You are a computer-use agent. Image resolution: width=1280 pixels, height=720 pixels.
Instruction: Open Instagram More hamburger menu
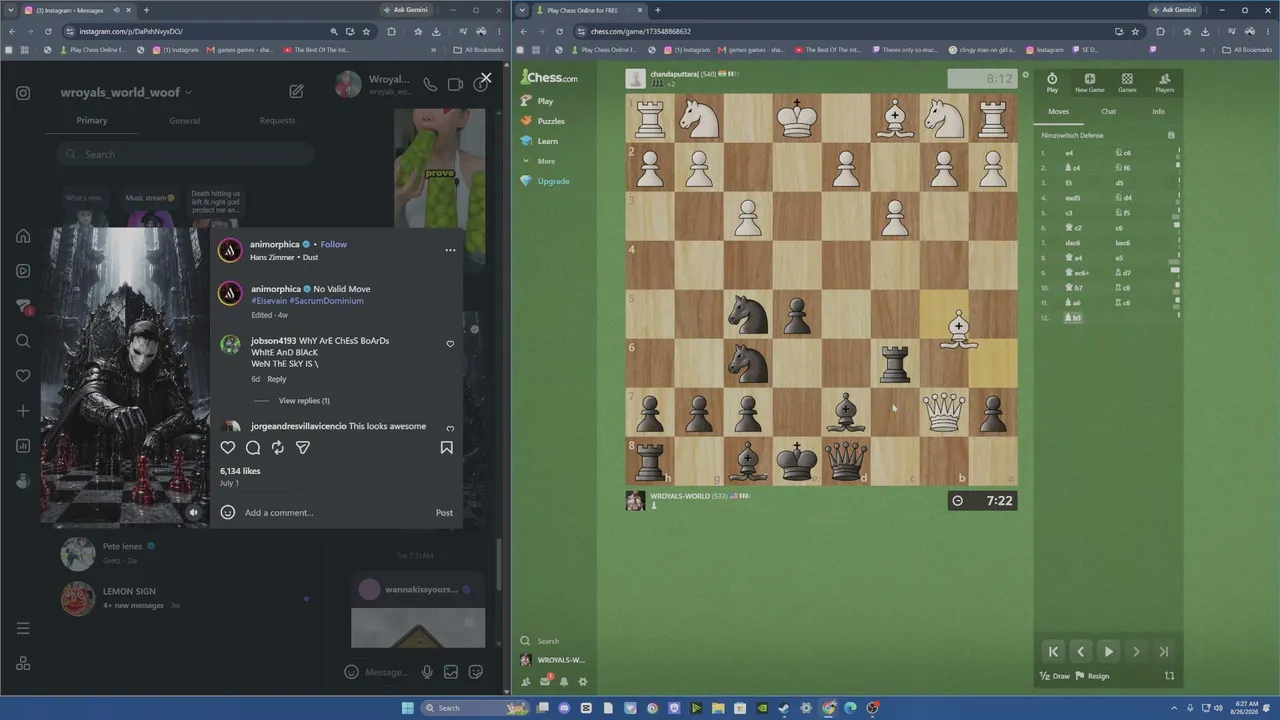click(23, 628)
